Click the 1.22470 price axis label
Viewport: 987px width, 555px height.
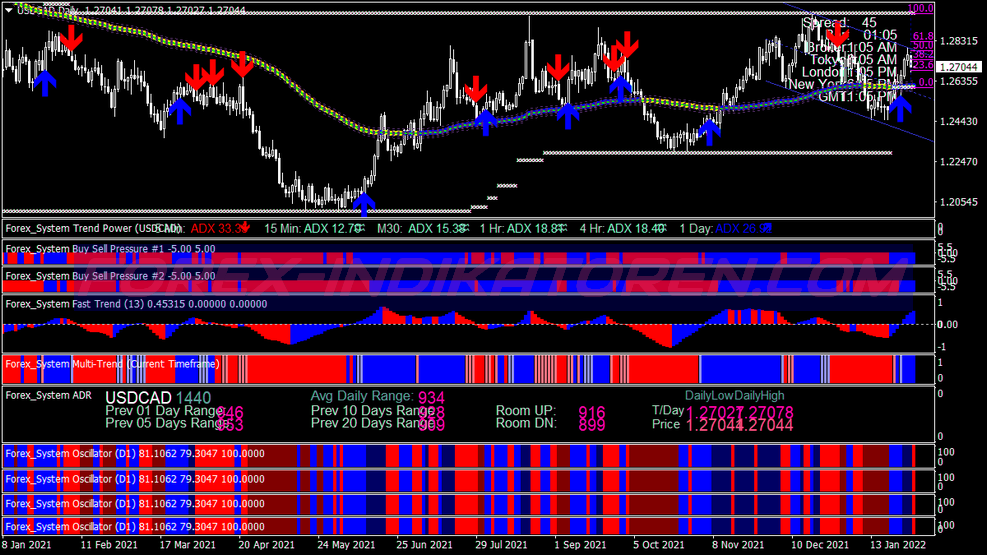959,162
